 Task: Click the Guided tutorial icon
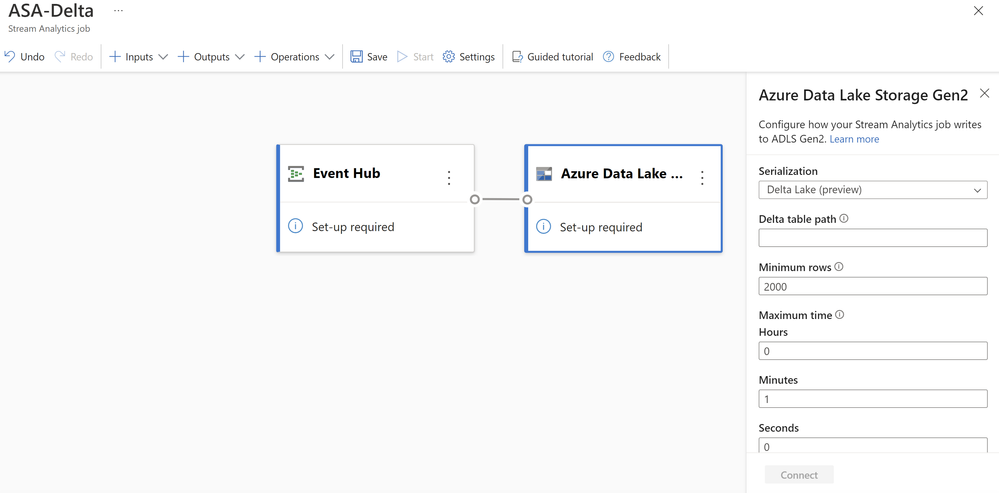point(518,57)
